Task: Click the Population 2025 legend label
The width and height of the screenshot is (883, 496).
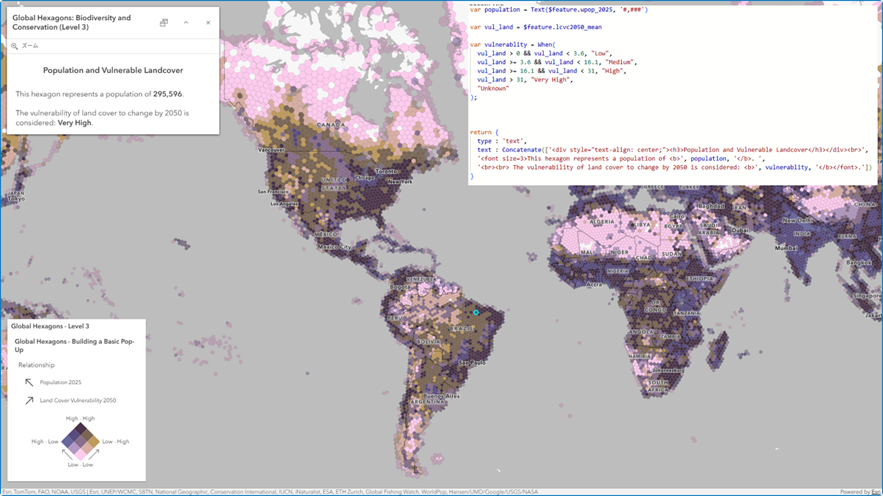Action: point(60,382)
